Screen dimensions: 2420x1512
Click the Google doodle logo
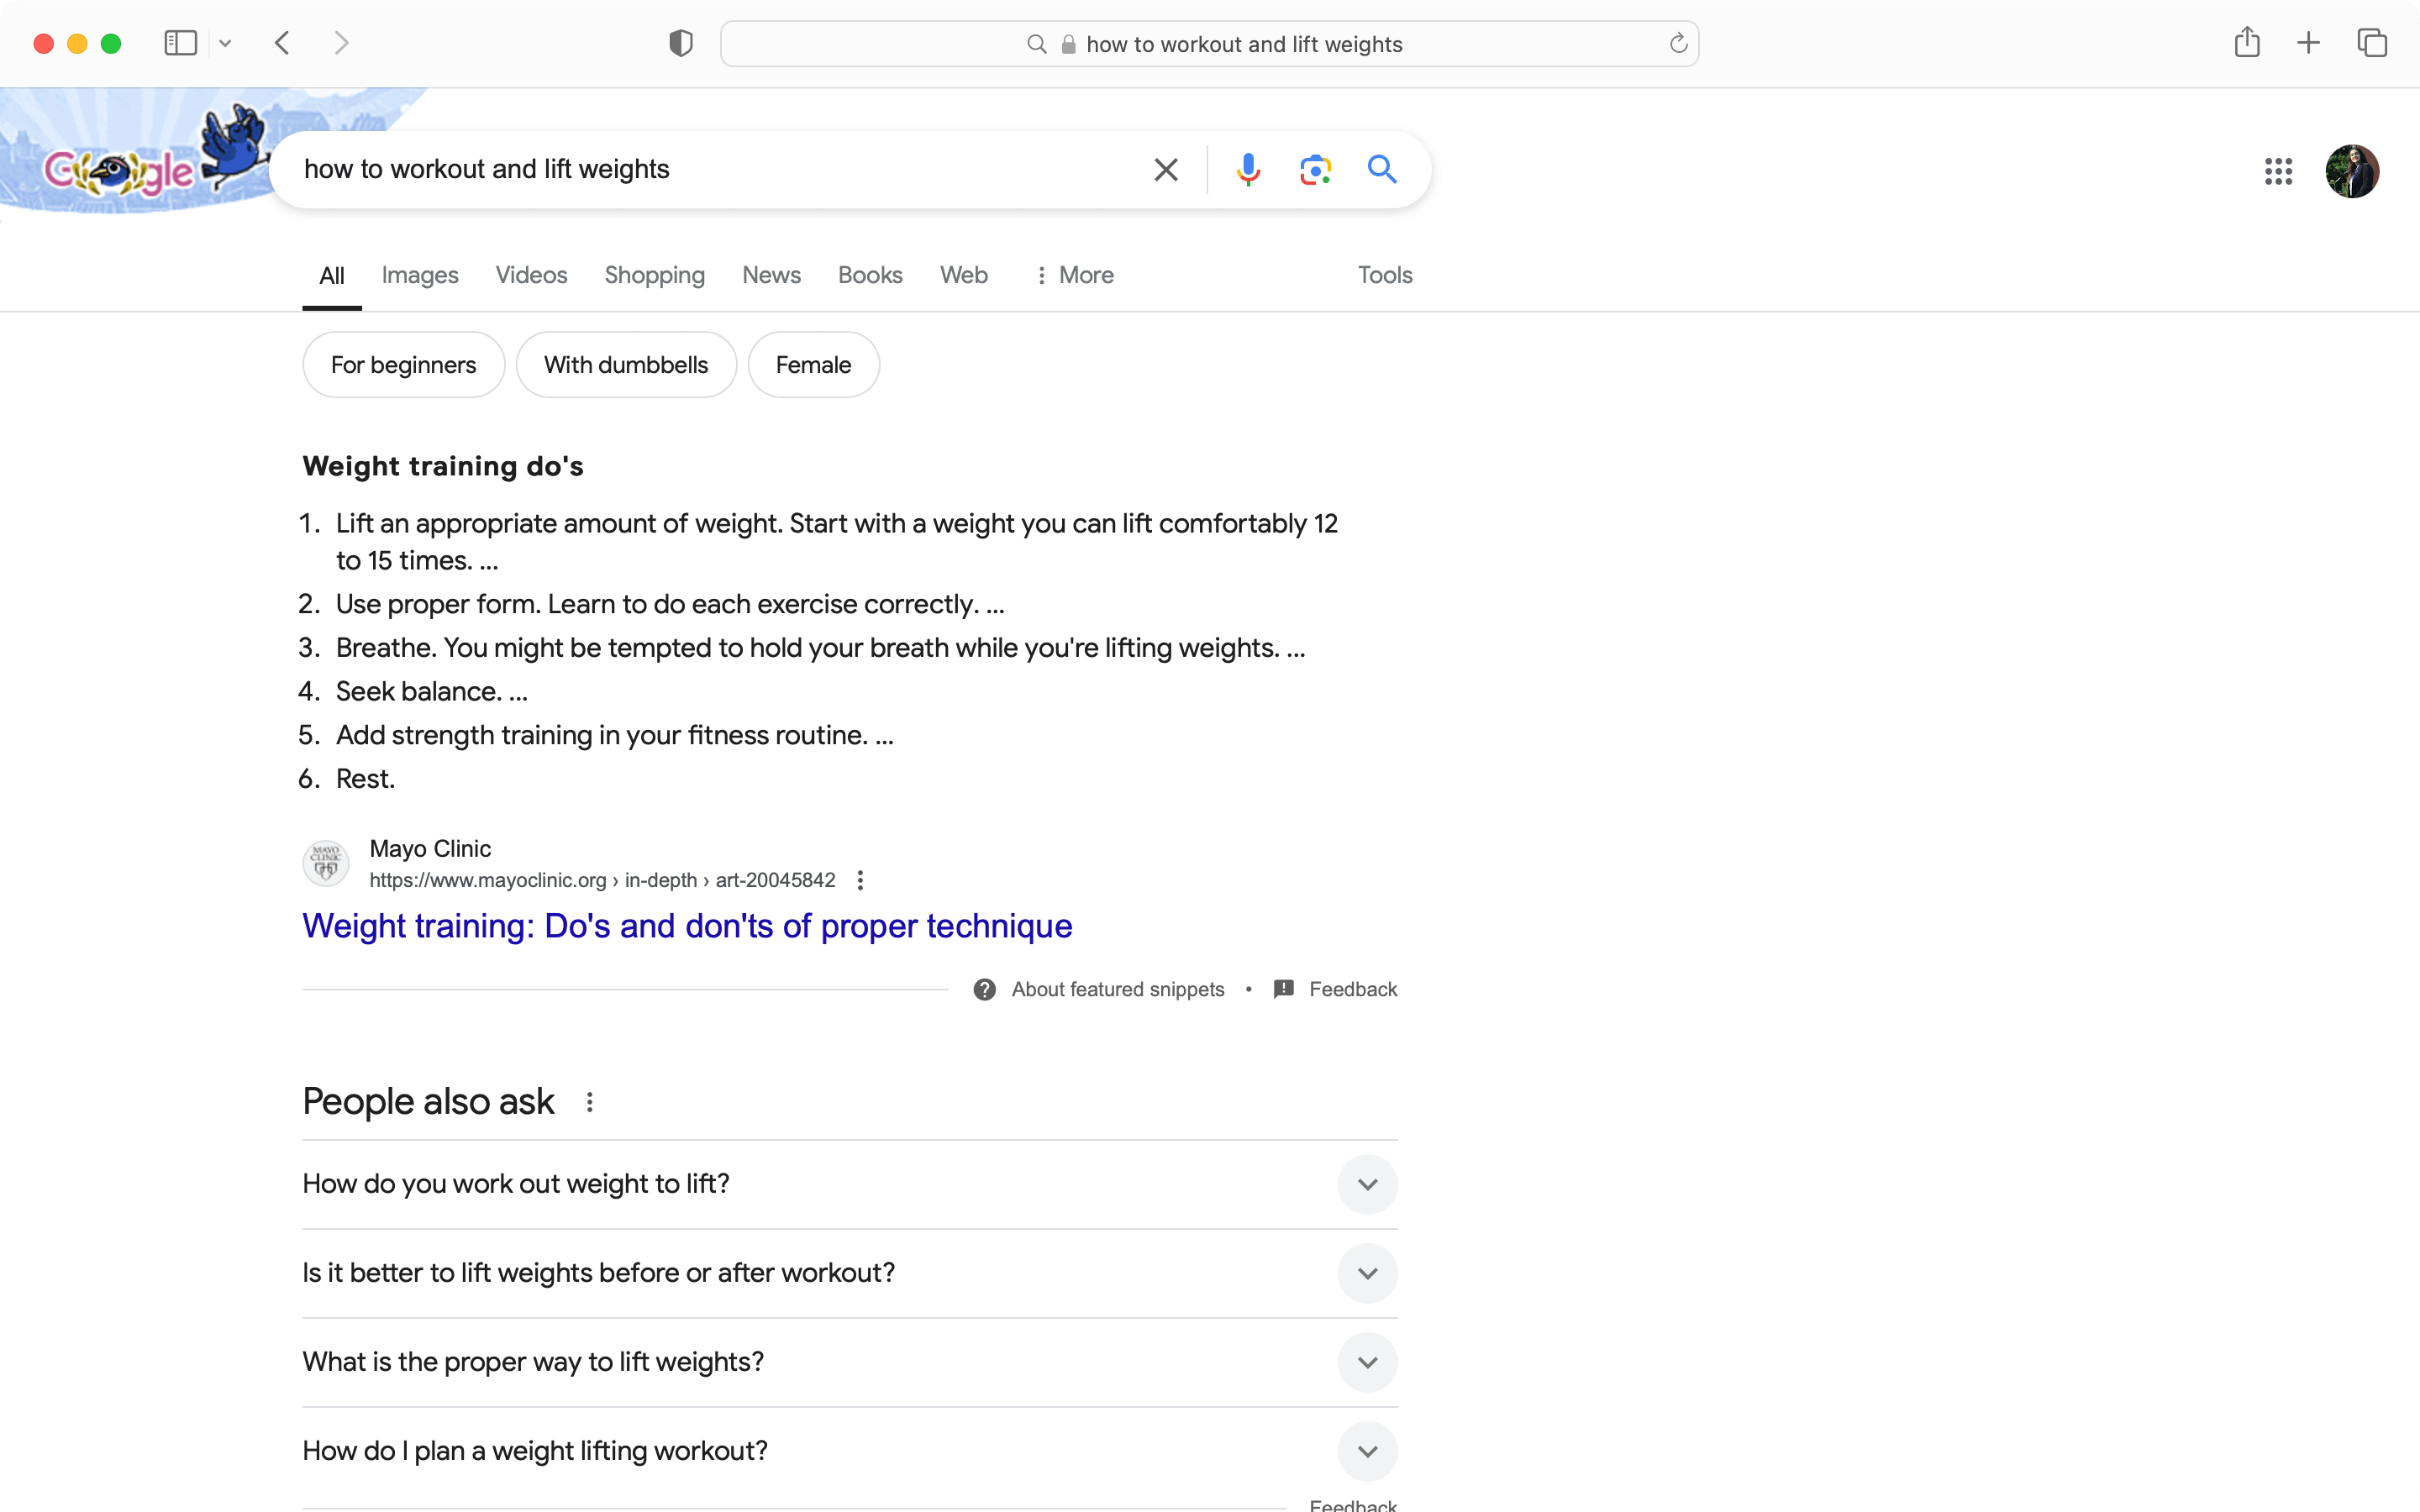[135, 160]
